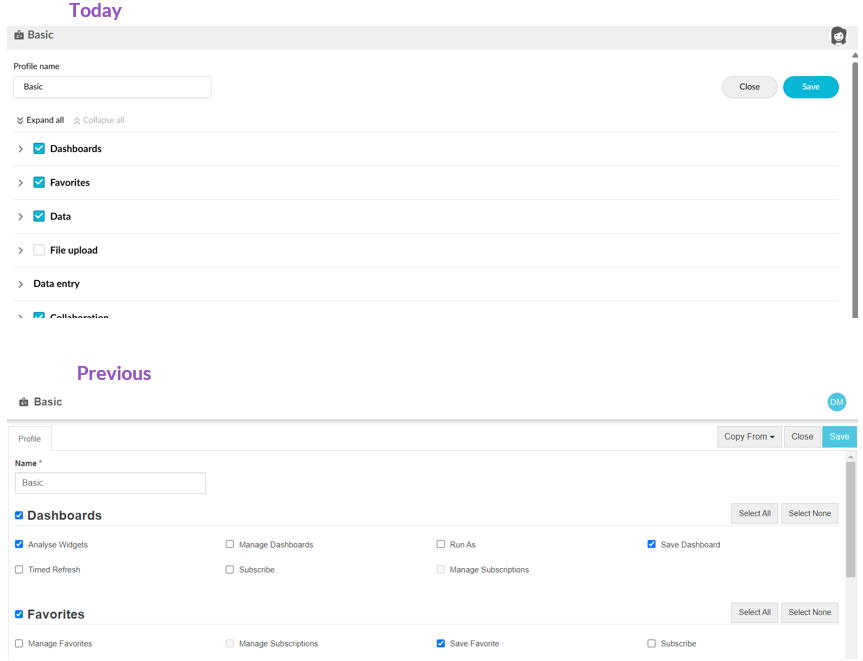Toggle the Favorites checkbox in Today view

(x=39, y=182)
